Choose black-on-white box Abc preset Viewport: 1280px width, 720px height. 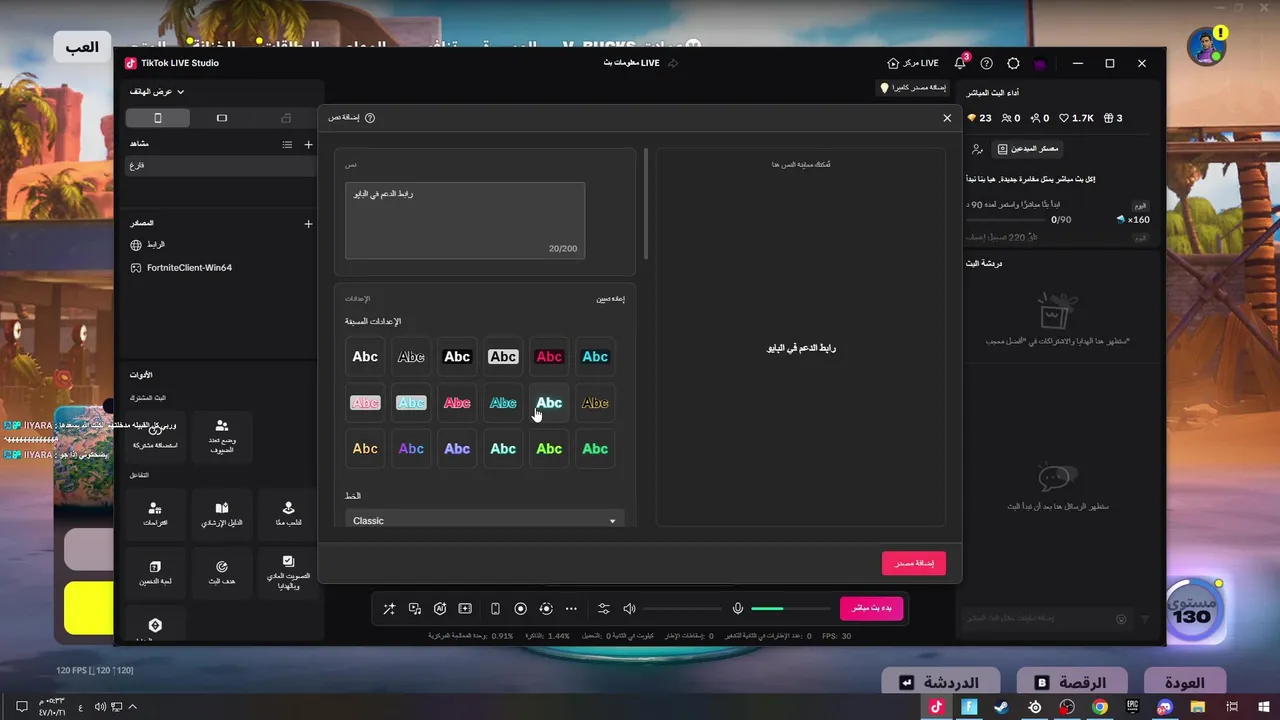503,357
